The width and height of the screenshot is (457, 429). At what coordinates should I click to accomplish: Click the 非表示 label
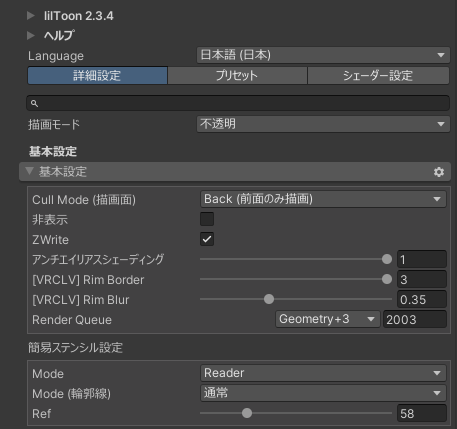(50, 220)
